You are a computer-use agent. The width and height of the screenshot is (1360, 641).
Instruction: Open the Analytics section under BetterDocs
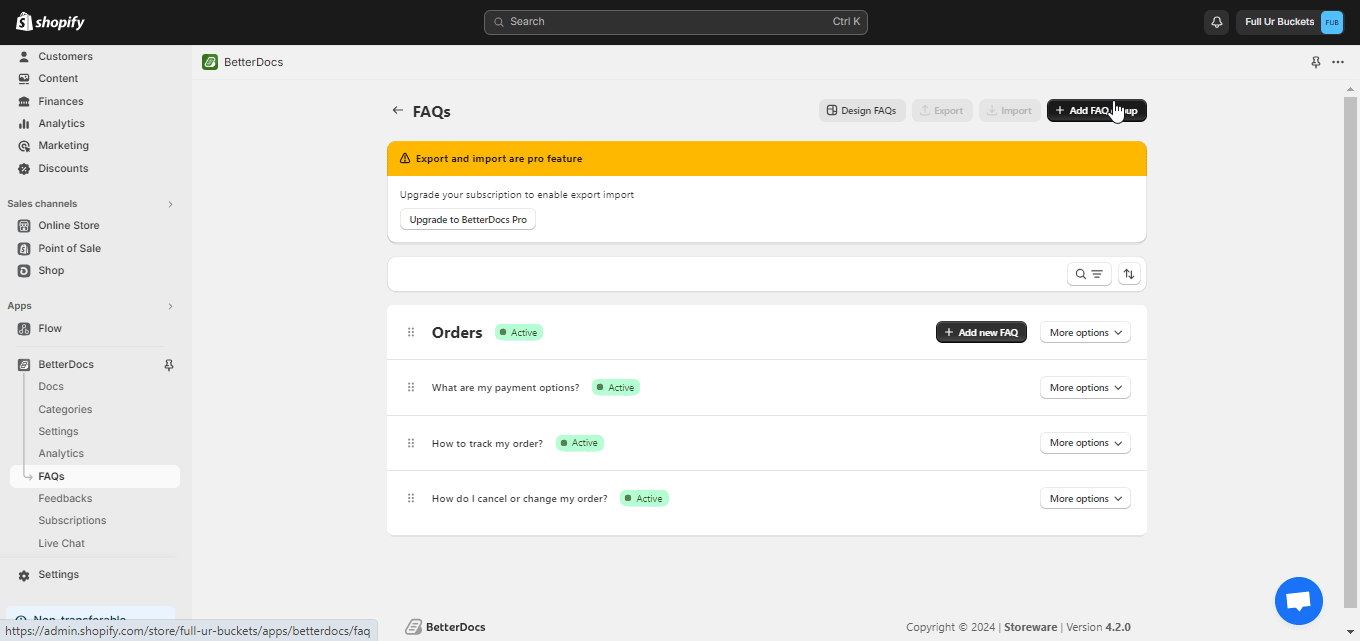point(61,453)
